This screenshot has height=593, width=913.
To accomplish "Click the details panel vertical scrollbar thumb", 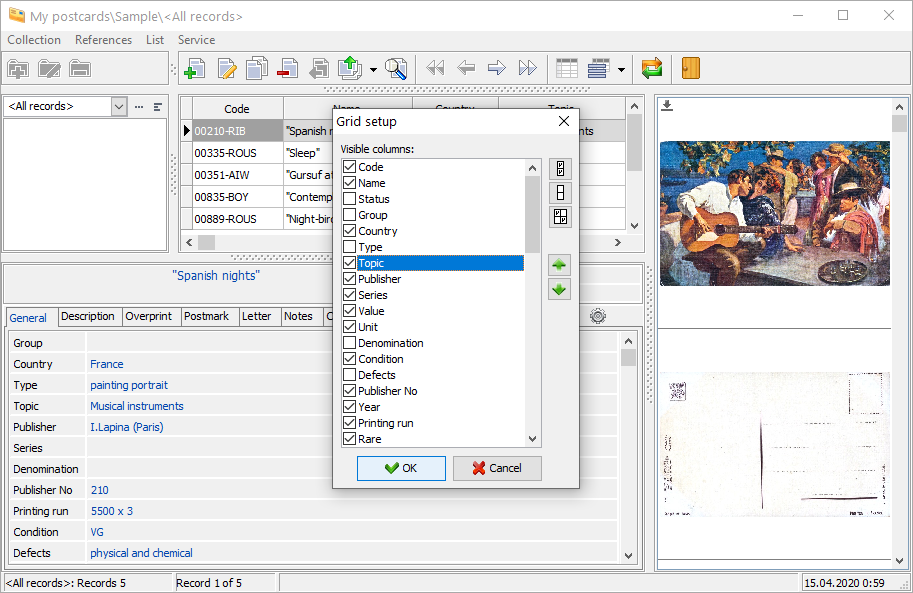I will 628,358.
